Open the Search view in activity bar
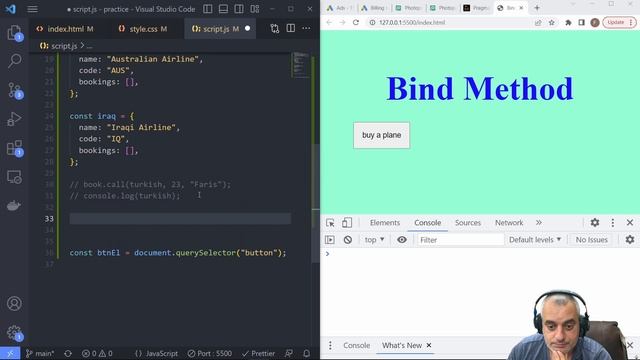Screen dimensions: 640x360 [x=14, y=61]
